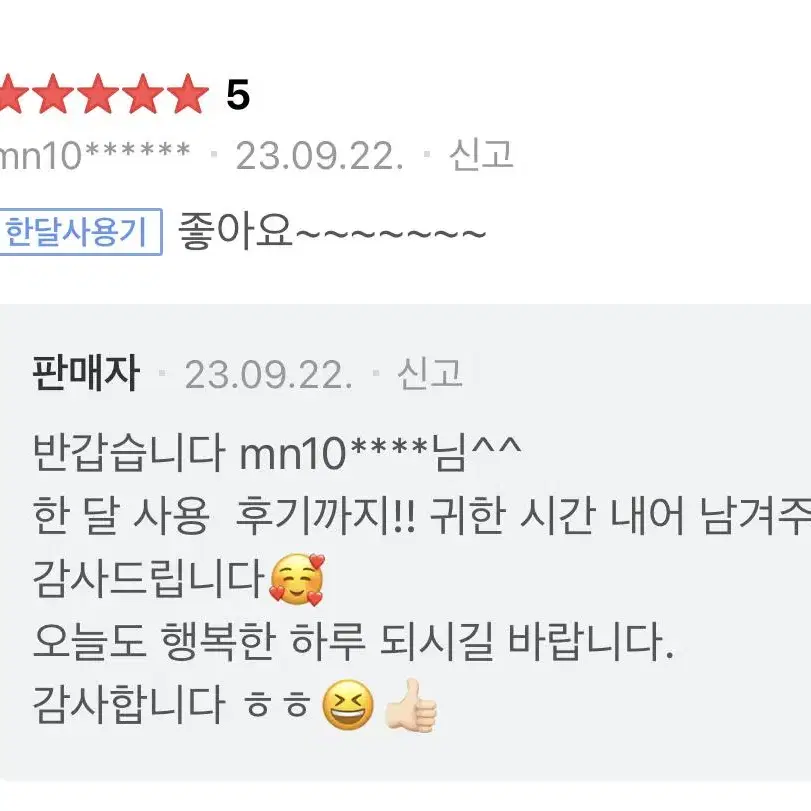Click the laughing face emoji
811x811 pixels.
coord(348,705)
